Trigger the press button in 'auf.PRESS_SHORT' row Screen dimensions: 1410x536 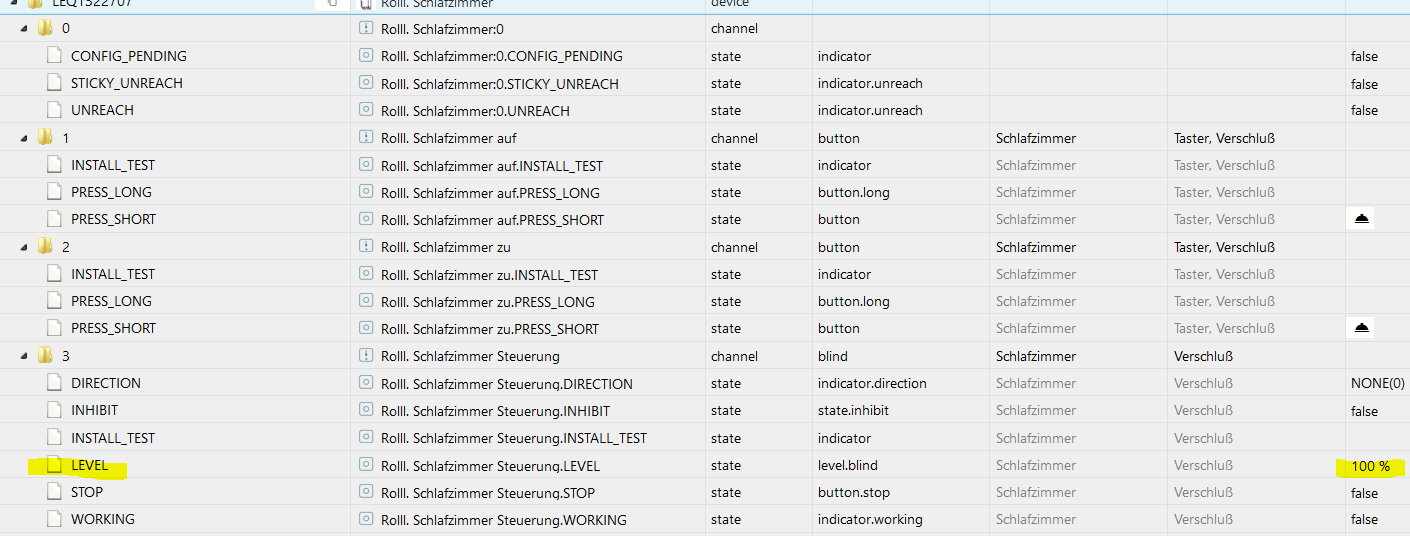point(1361,219)
